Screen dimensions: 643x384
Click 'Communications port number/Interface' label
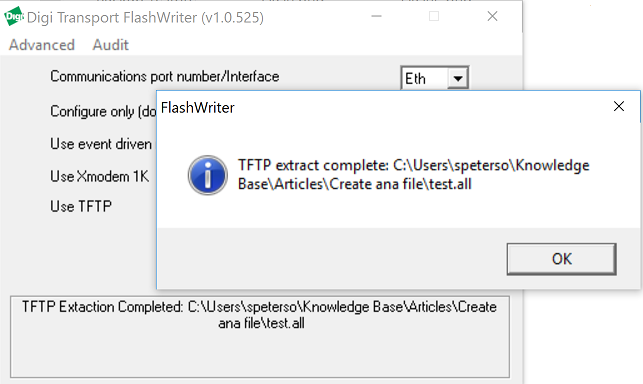click(164, 76)
